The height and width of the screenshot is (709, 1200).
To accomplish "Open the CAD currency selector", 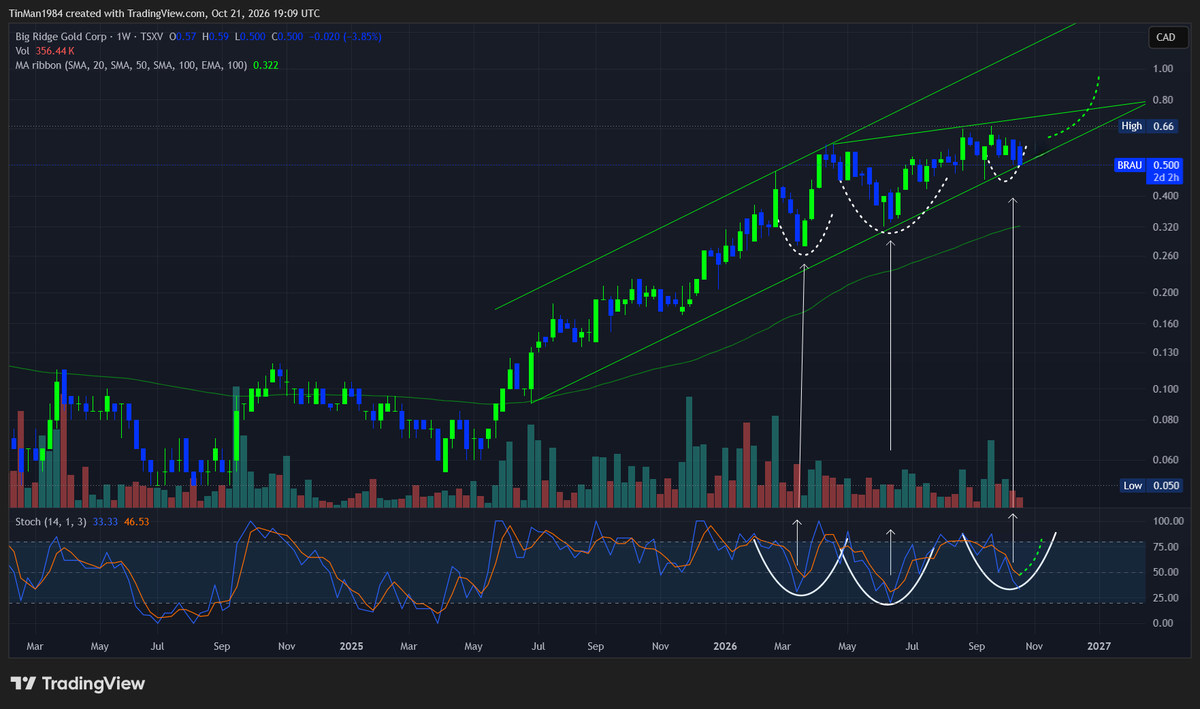I will pyautogui.click(x=1166, y=38).
